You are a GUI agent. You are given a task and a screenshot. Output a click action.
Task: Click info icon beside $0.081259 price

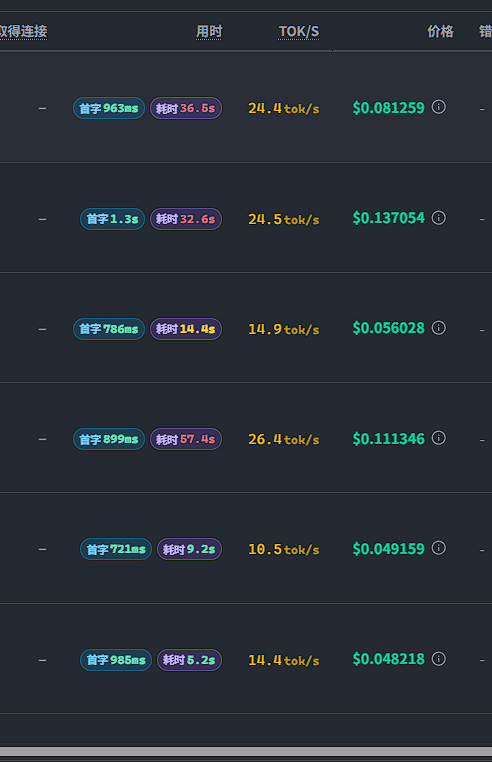pos(439,107)
